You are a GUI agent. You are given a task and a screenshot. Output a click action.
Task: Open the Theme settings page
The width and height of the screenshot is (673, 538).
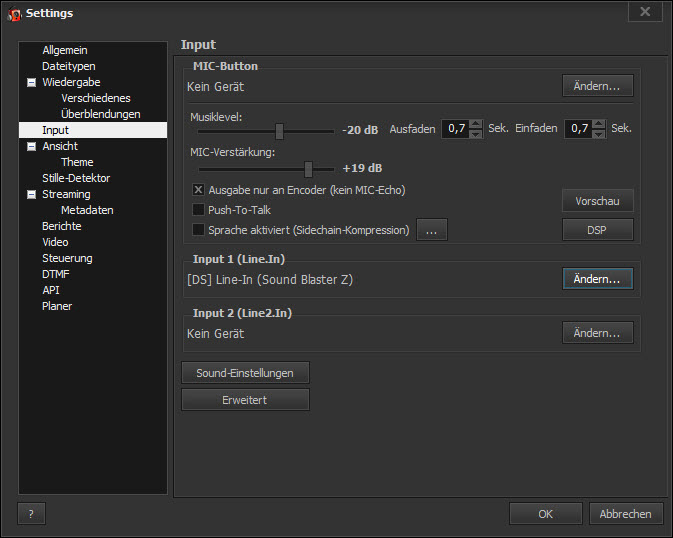click(x=77, y=162)
